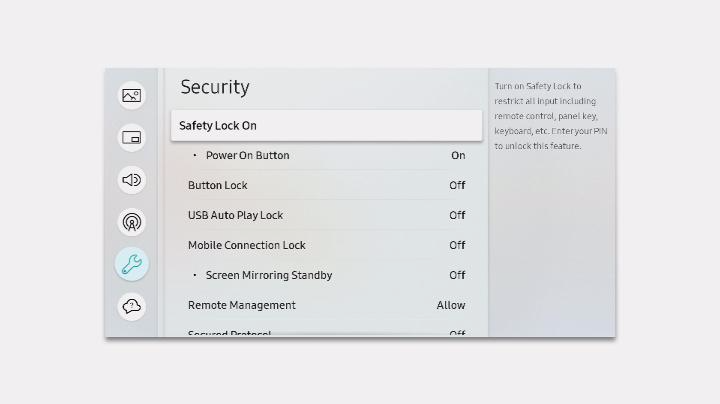Toggle the Button Lock setting label
The image size is (720, 404).
click(x=218, y=186)
